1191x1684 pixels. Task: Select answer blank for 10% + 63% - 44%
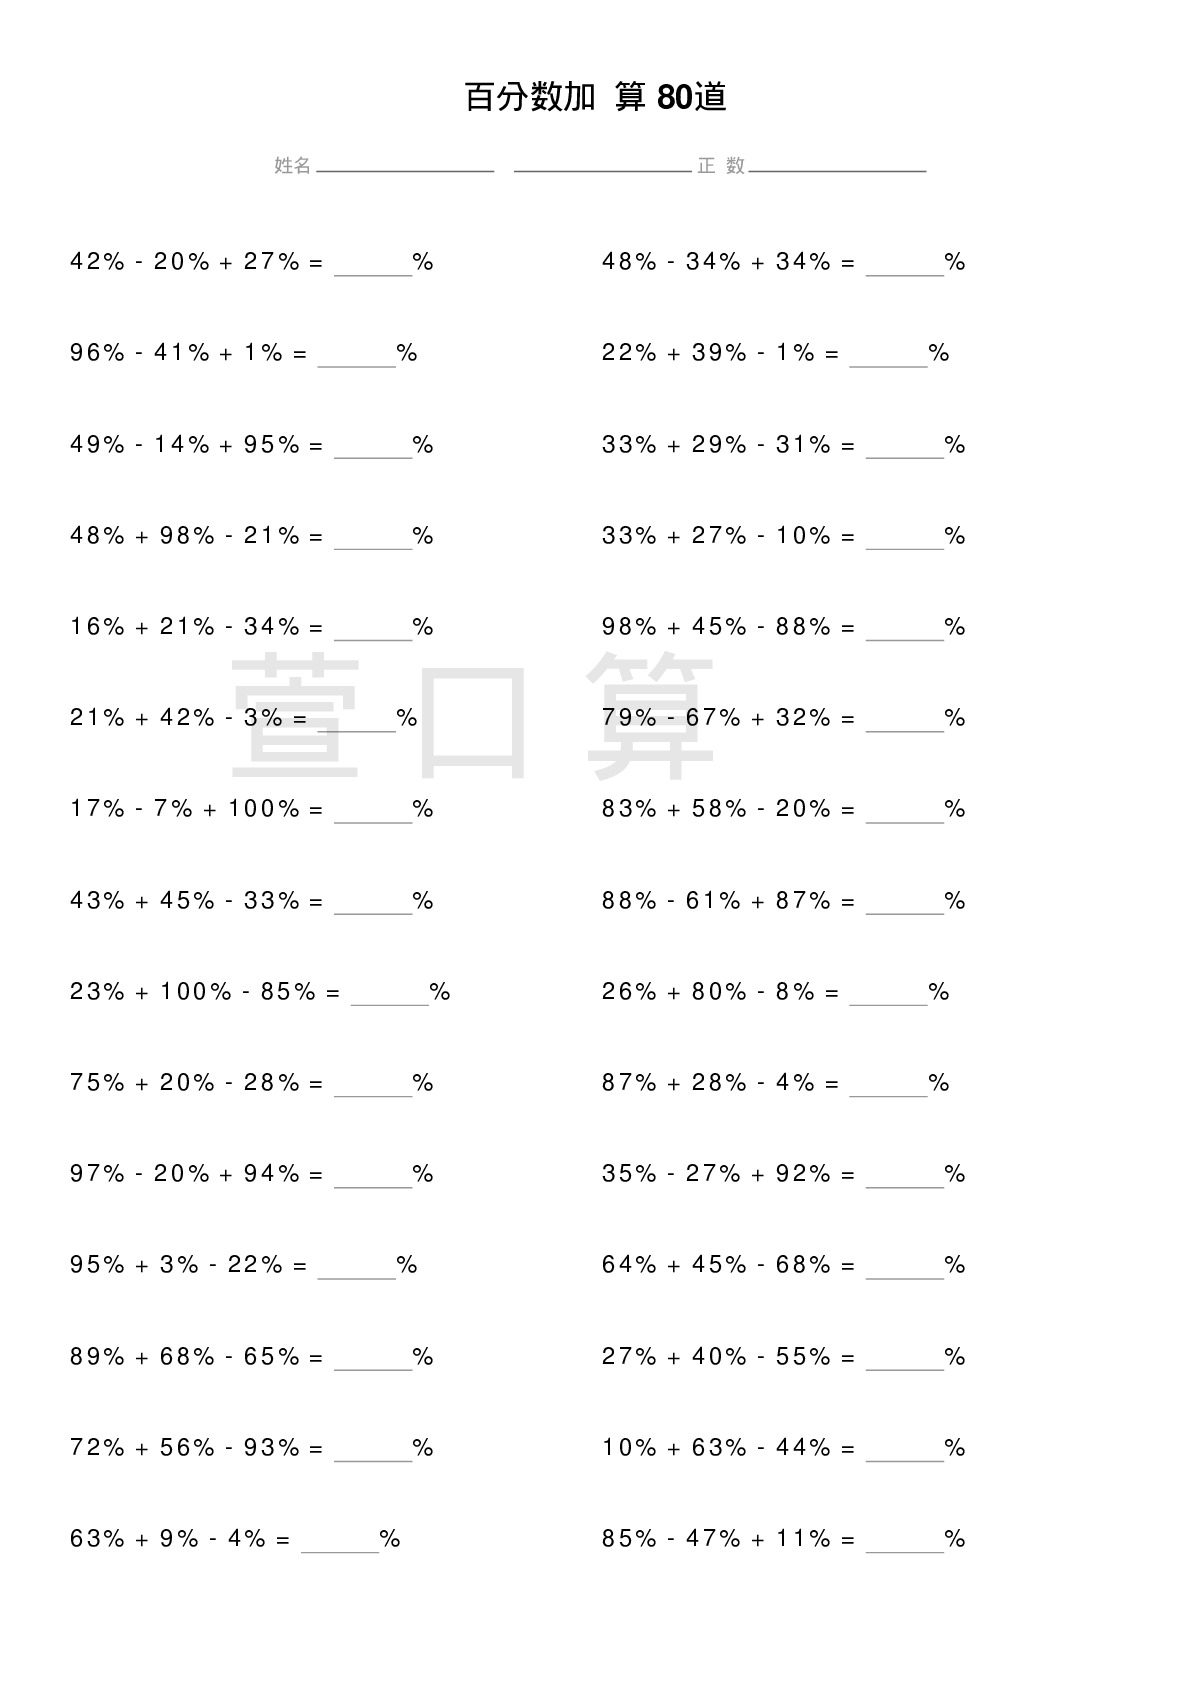905,1449
